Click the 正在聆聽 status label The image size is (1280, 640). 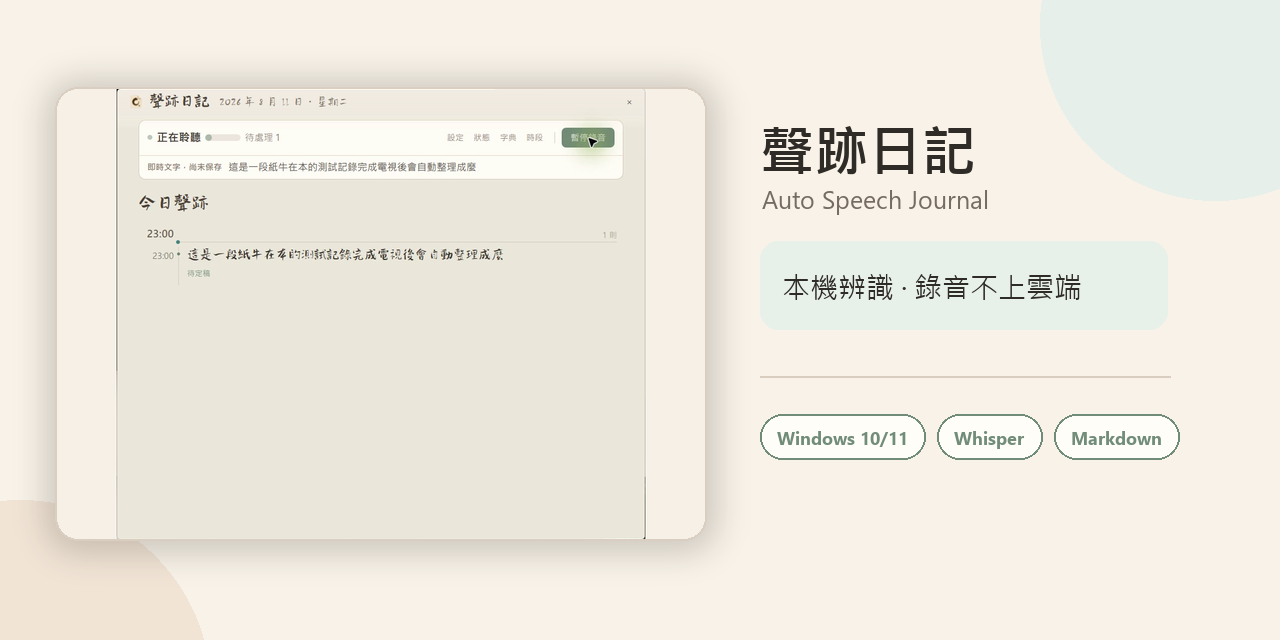(x=178, y=138)
